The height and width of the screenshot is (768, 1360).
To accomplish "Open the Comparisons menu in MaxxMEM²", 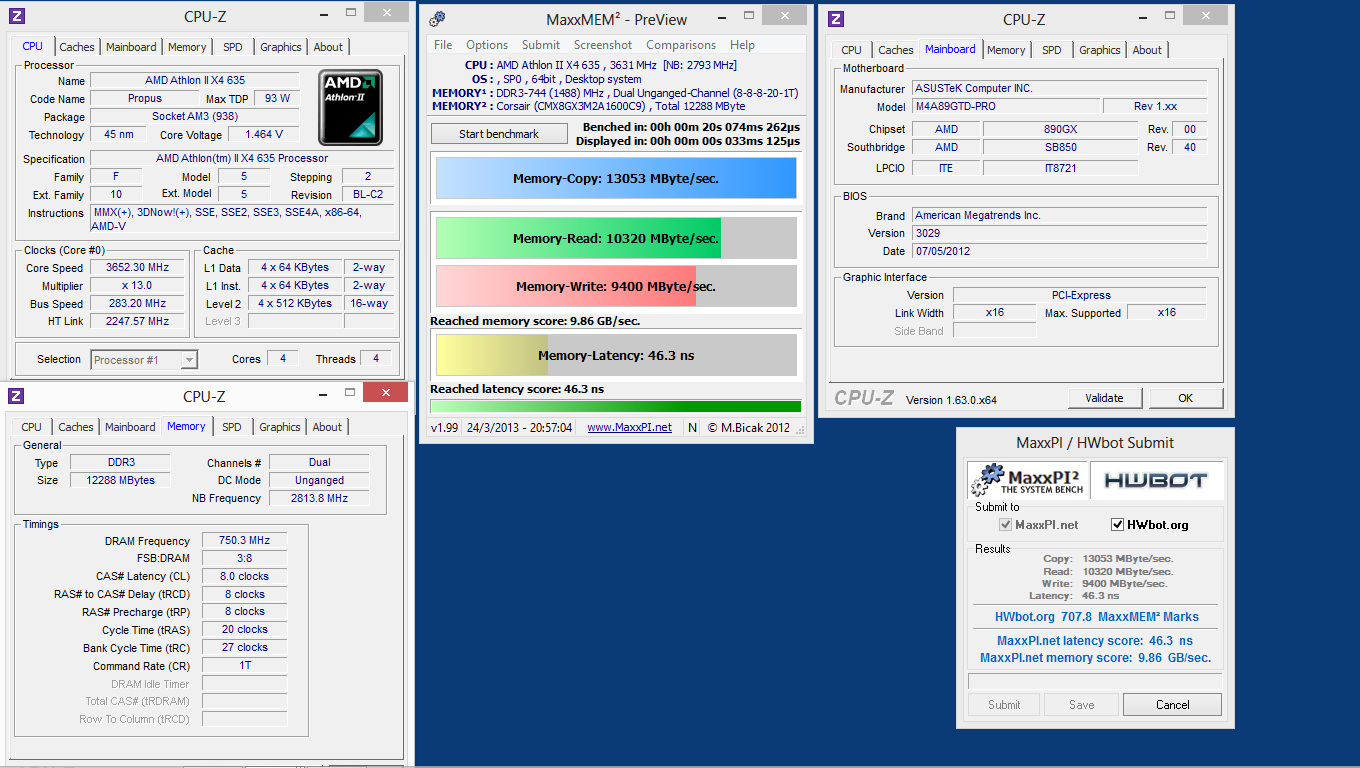I will click(x=681, y=45).
